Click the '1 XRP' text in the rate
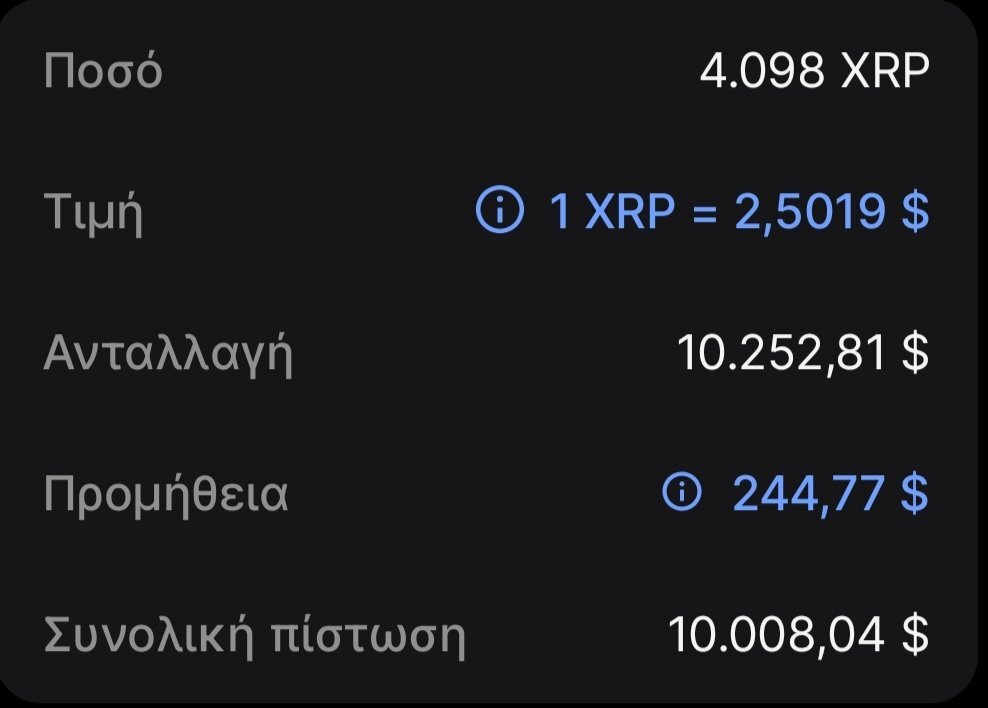This screenshot has height=708, width=988. [612, 211]
